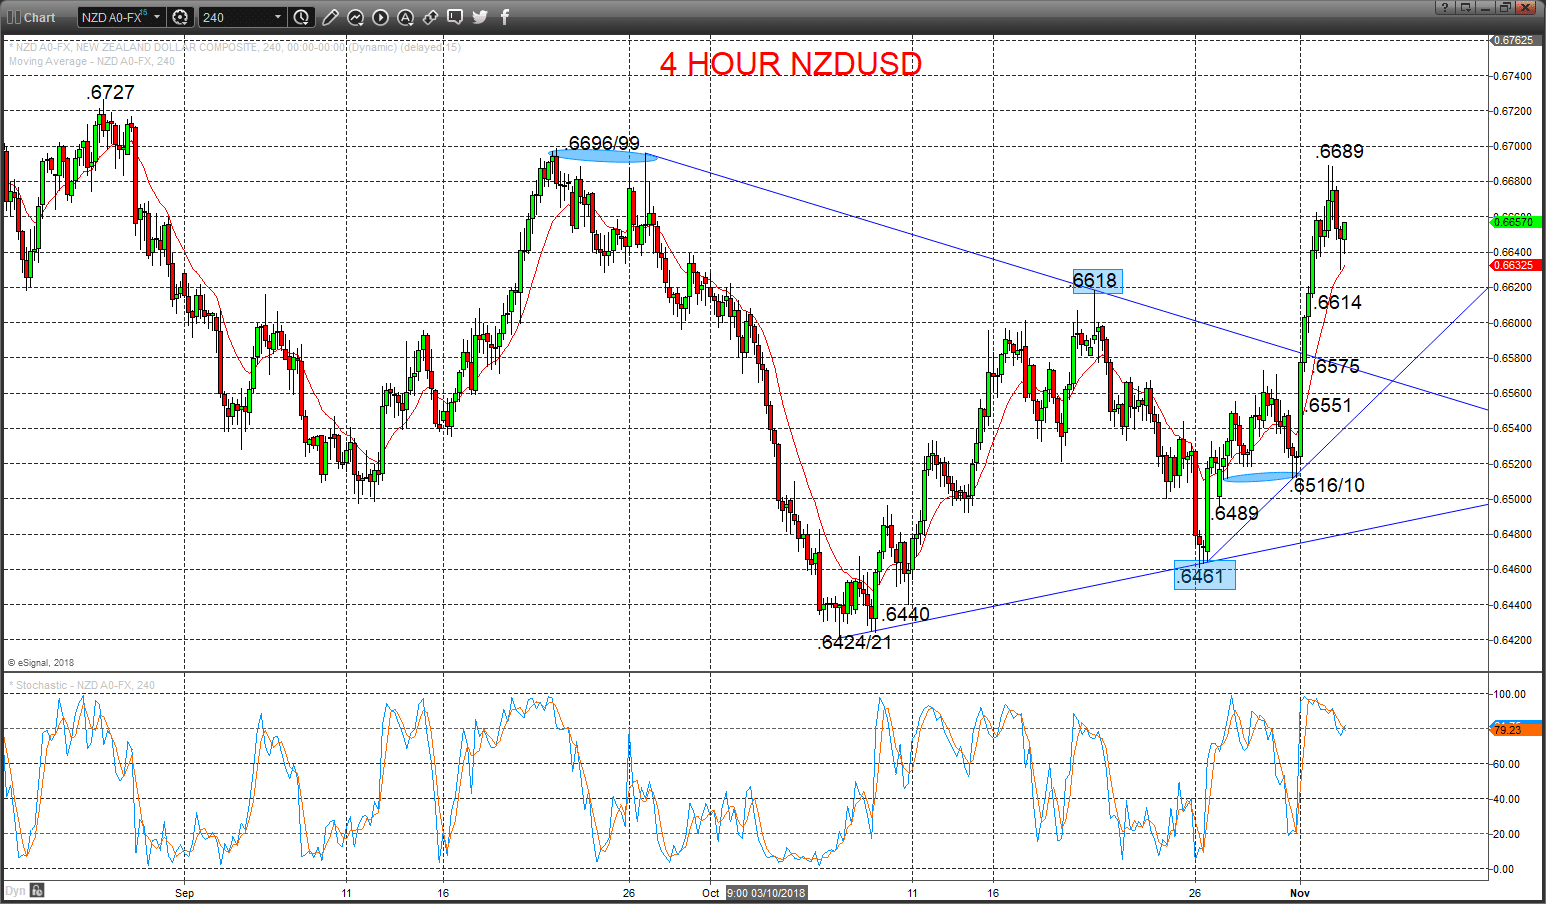Image resolution: width=1546 pixels, height=904 pixels.
Task: Click the eSignal 2018 copyright text
Action: [41, 663]
